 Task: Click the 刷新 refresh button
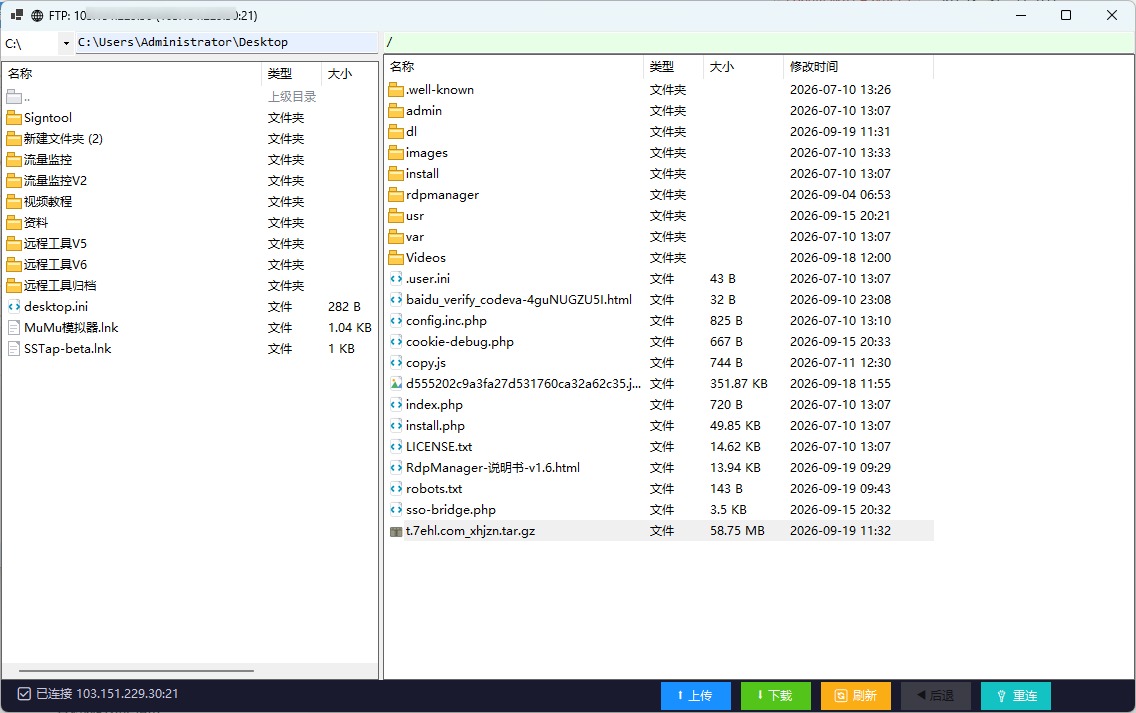coord(856,696)
